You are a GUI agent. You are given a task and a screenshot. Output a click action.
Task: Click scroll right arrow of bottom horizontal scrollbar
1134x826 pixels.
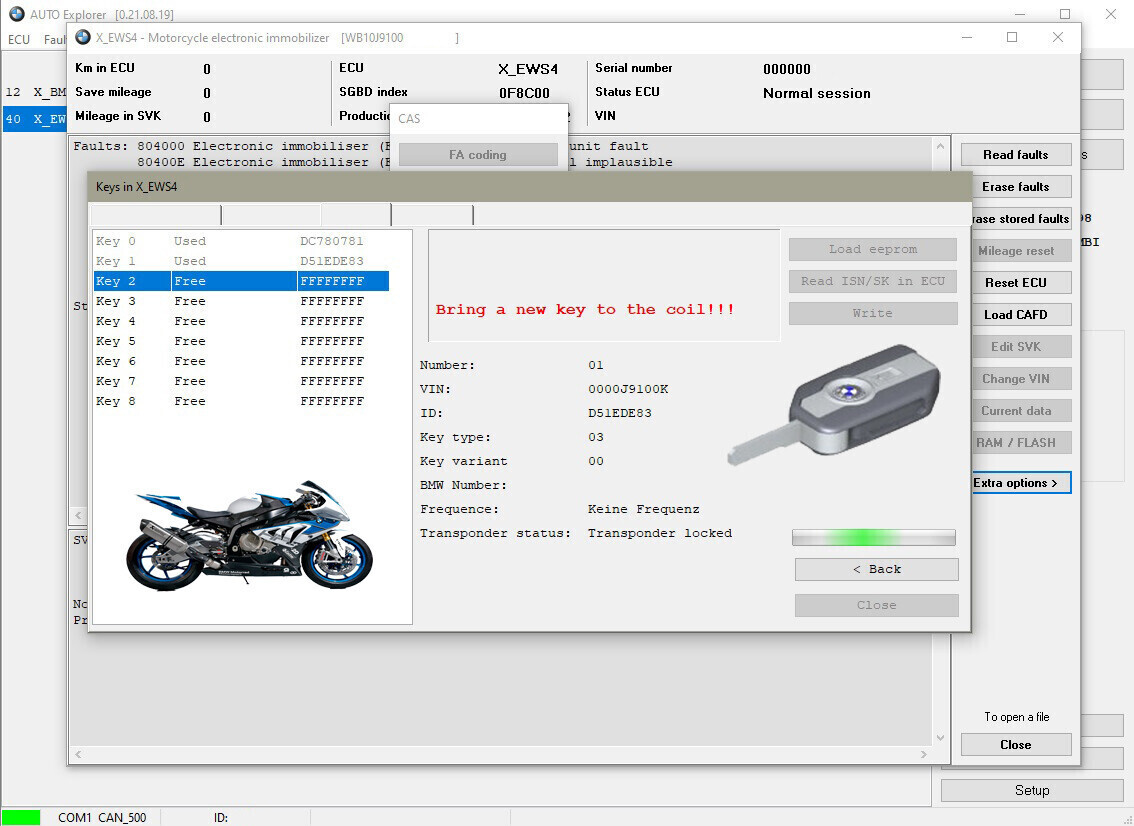(x=924, y=754)
